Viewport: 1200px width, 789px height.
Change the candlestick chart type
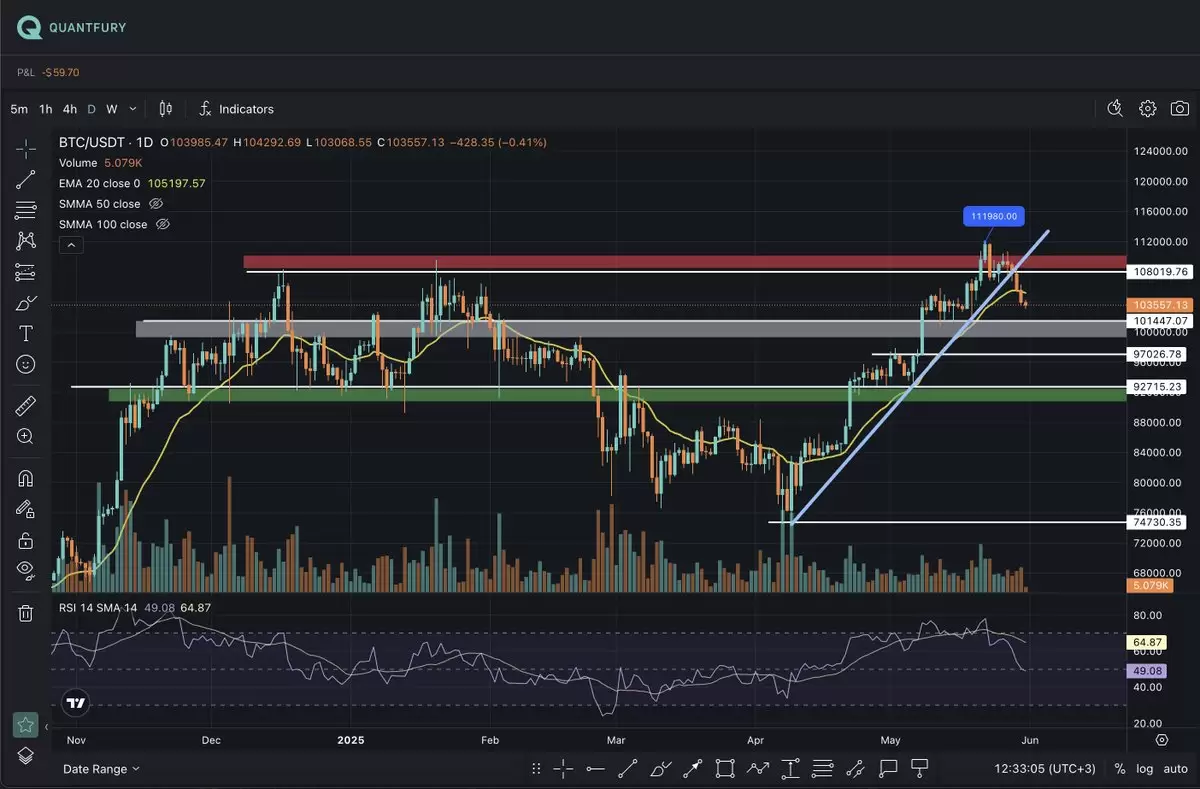coord(166,109)
